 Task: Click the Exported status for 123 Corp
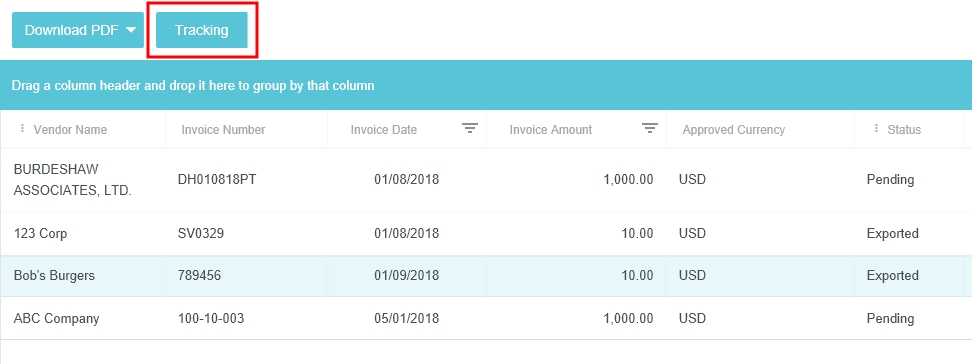pos(893,234)
